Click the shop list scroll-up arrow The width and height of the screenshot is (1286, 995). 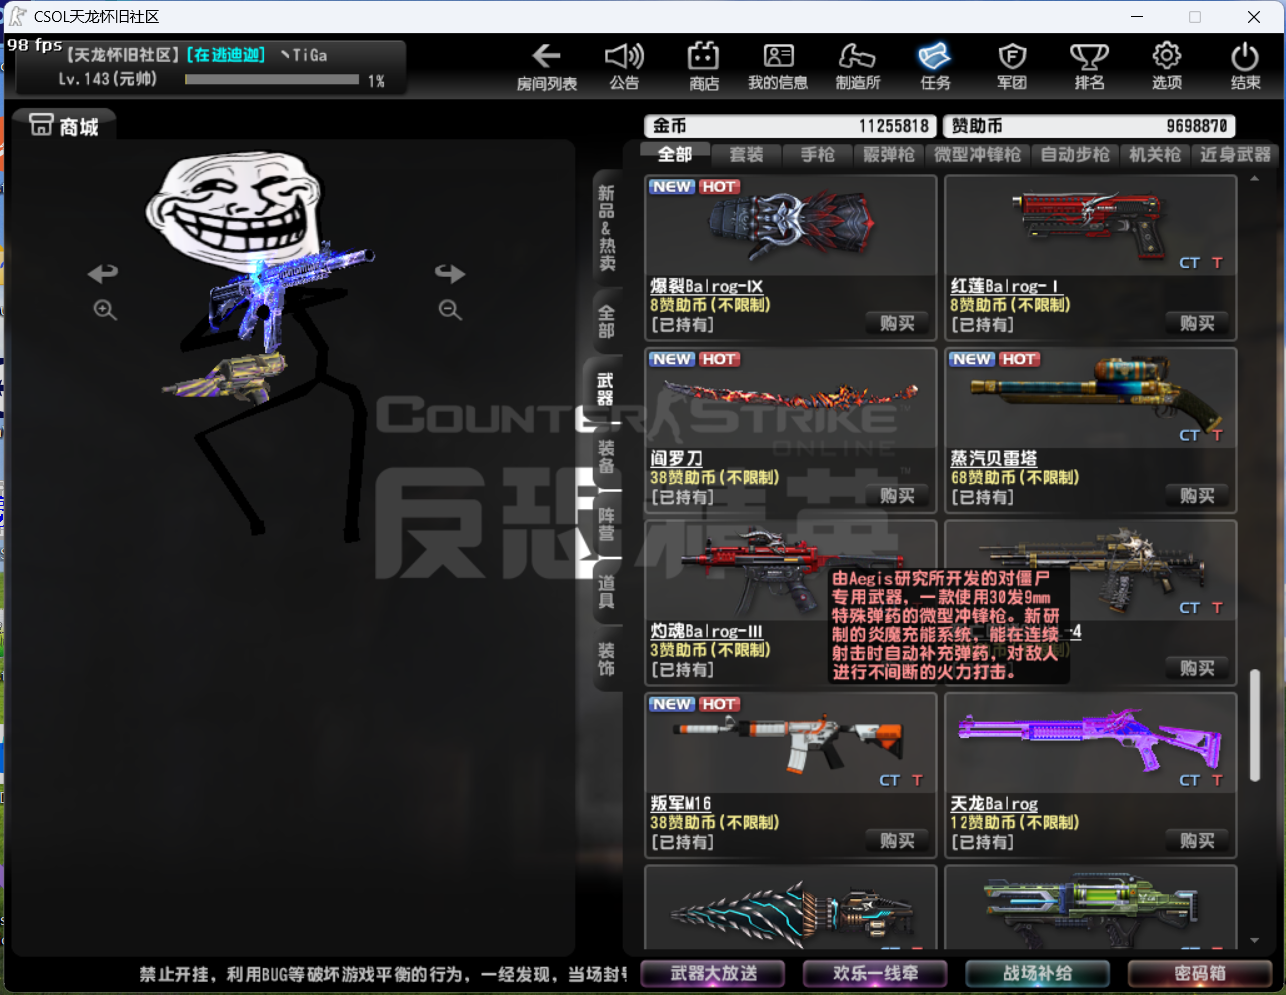tap(1255, 180)
